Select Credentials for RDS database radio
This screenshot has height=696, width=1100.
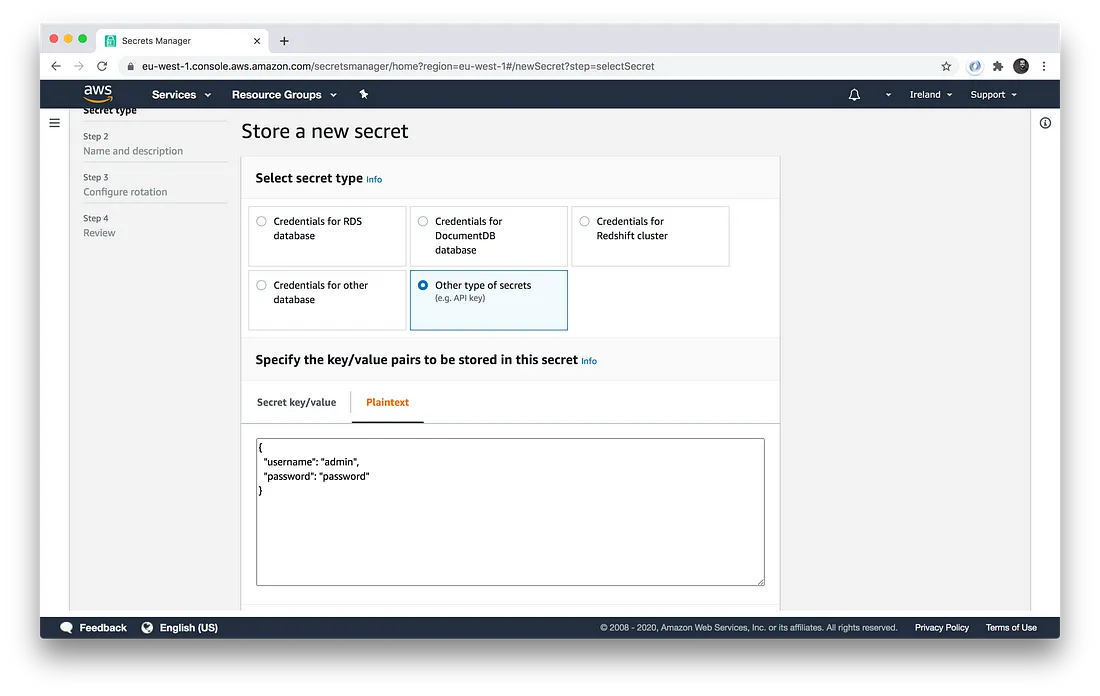[261, 221]
